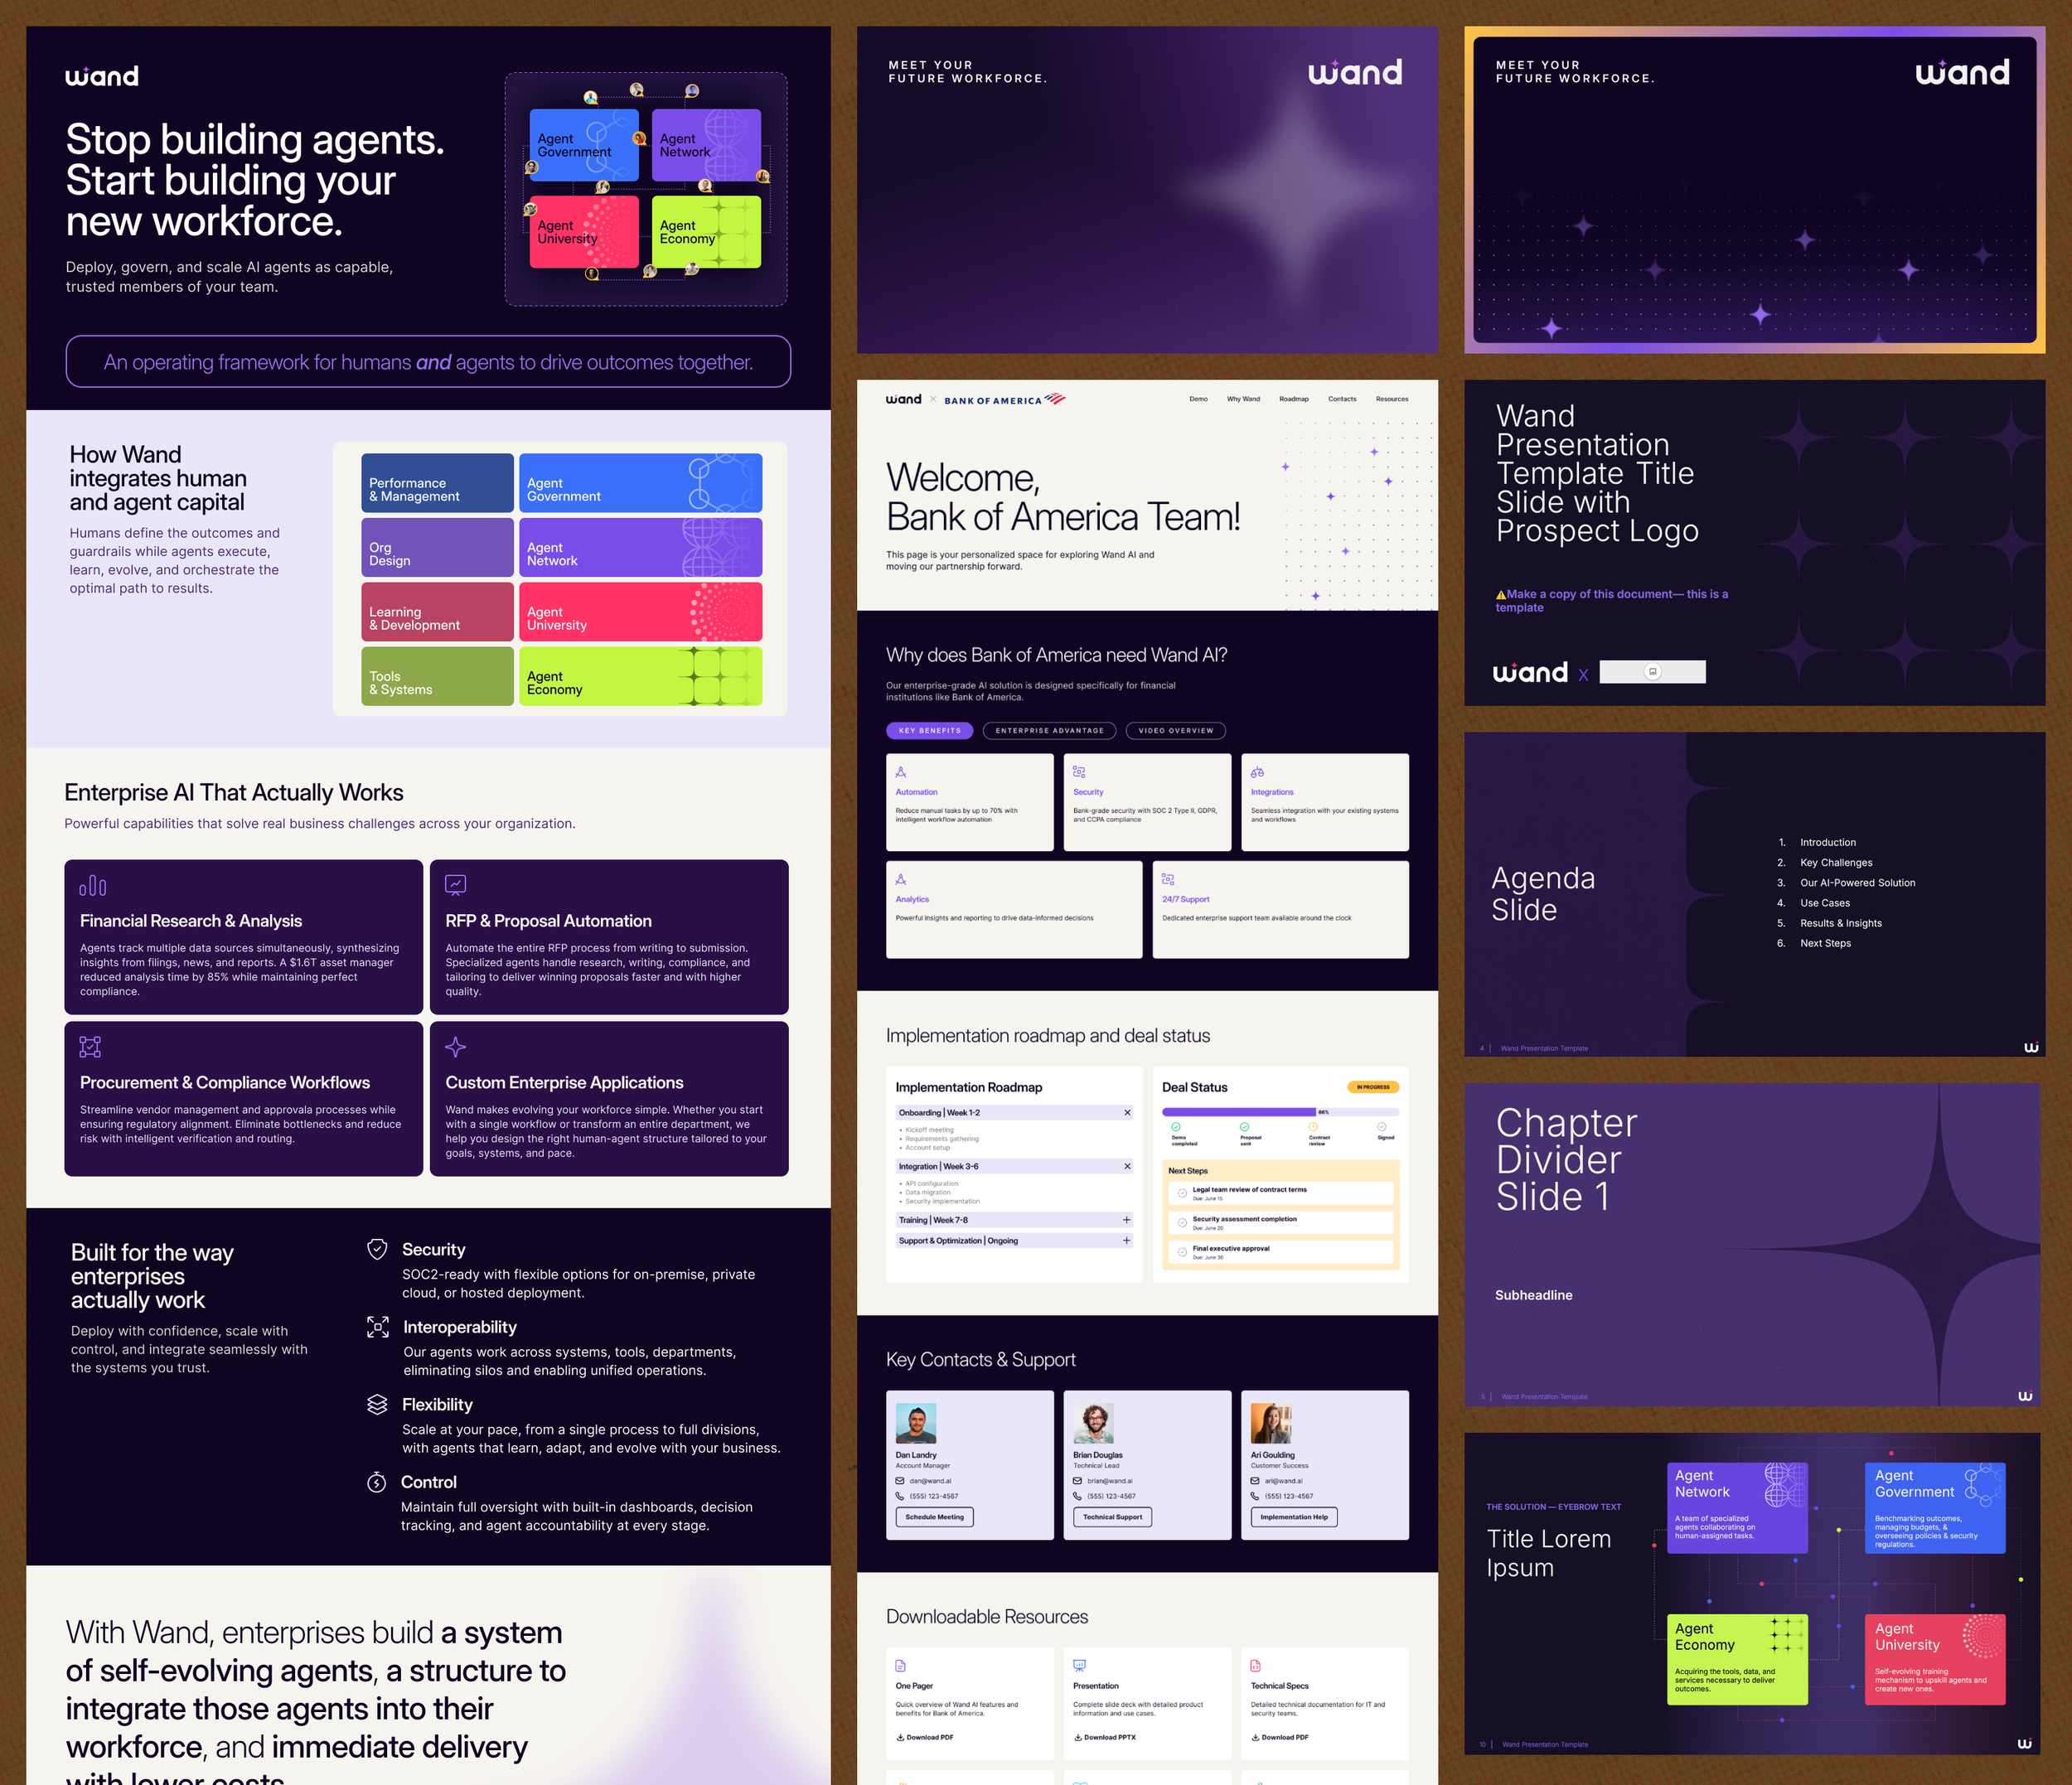Go to Roadmap in the top navigation
Image resolution: width=2072 pixels, height=1785 pixels.
[1294, 399]
